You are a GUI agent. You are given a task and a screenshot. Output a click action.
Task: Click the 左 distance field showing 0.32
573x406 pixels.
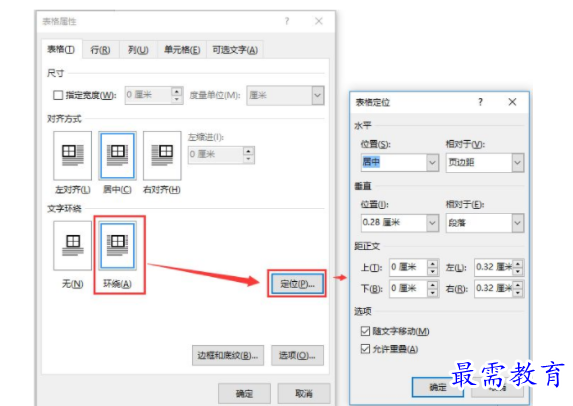pos(493,267)
